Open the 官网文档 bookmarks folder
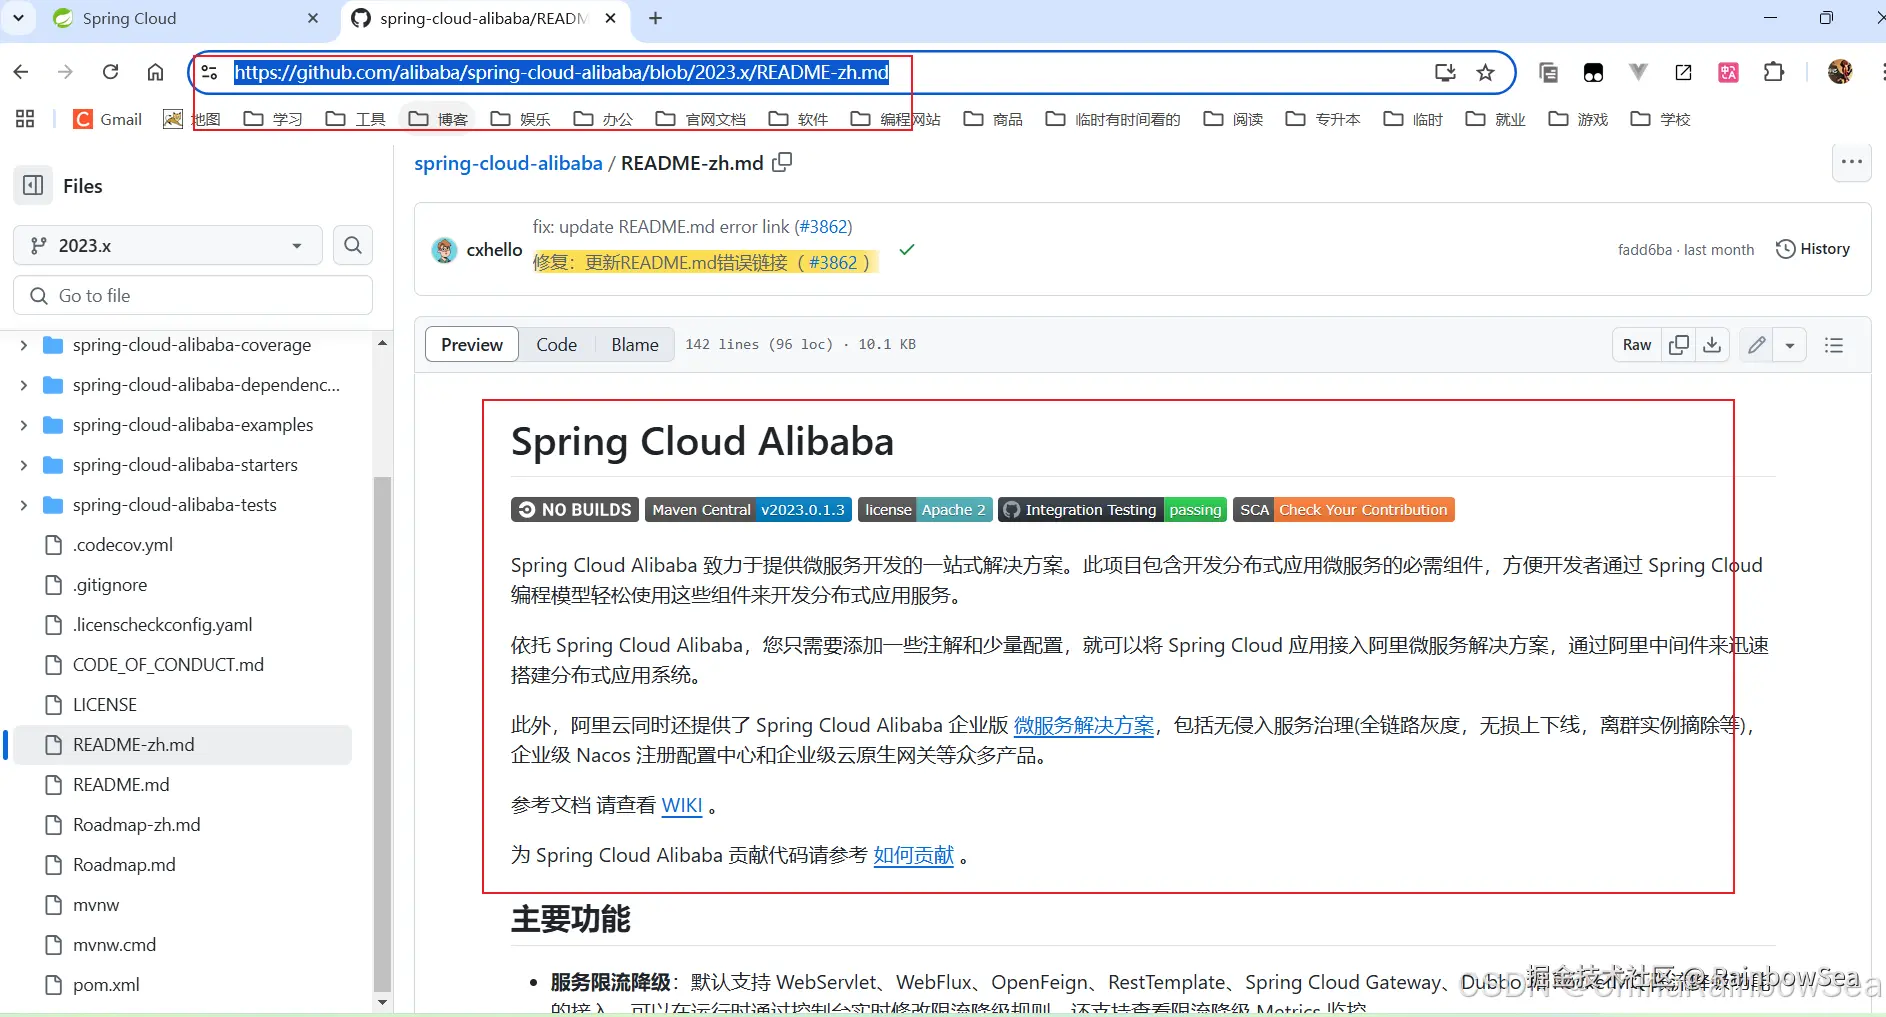The width and height of the screenshot is (1886, 1017). [x=701, y=119]
